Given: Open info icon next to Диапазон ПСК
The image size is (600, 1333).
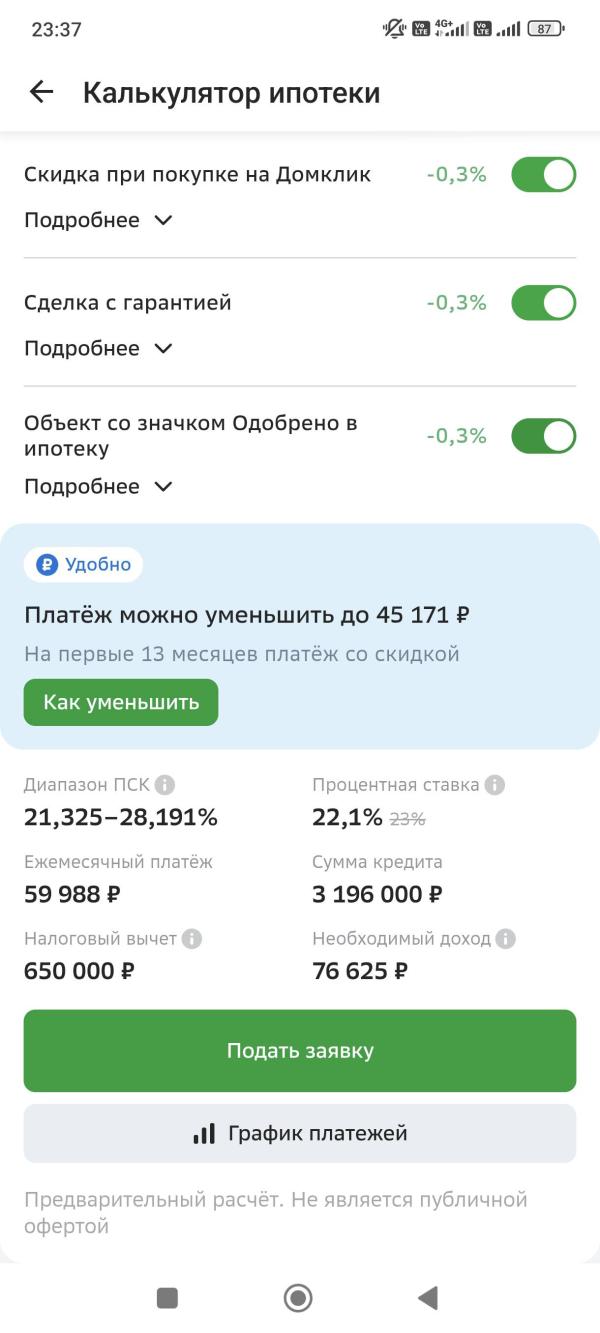Looking at the screenshot, I should point(165,785).
